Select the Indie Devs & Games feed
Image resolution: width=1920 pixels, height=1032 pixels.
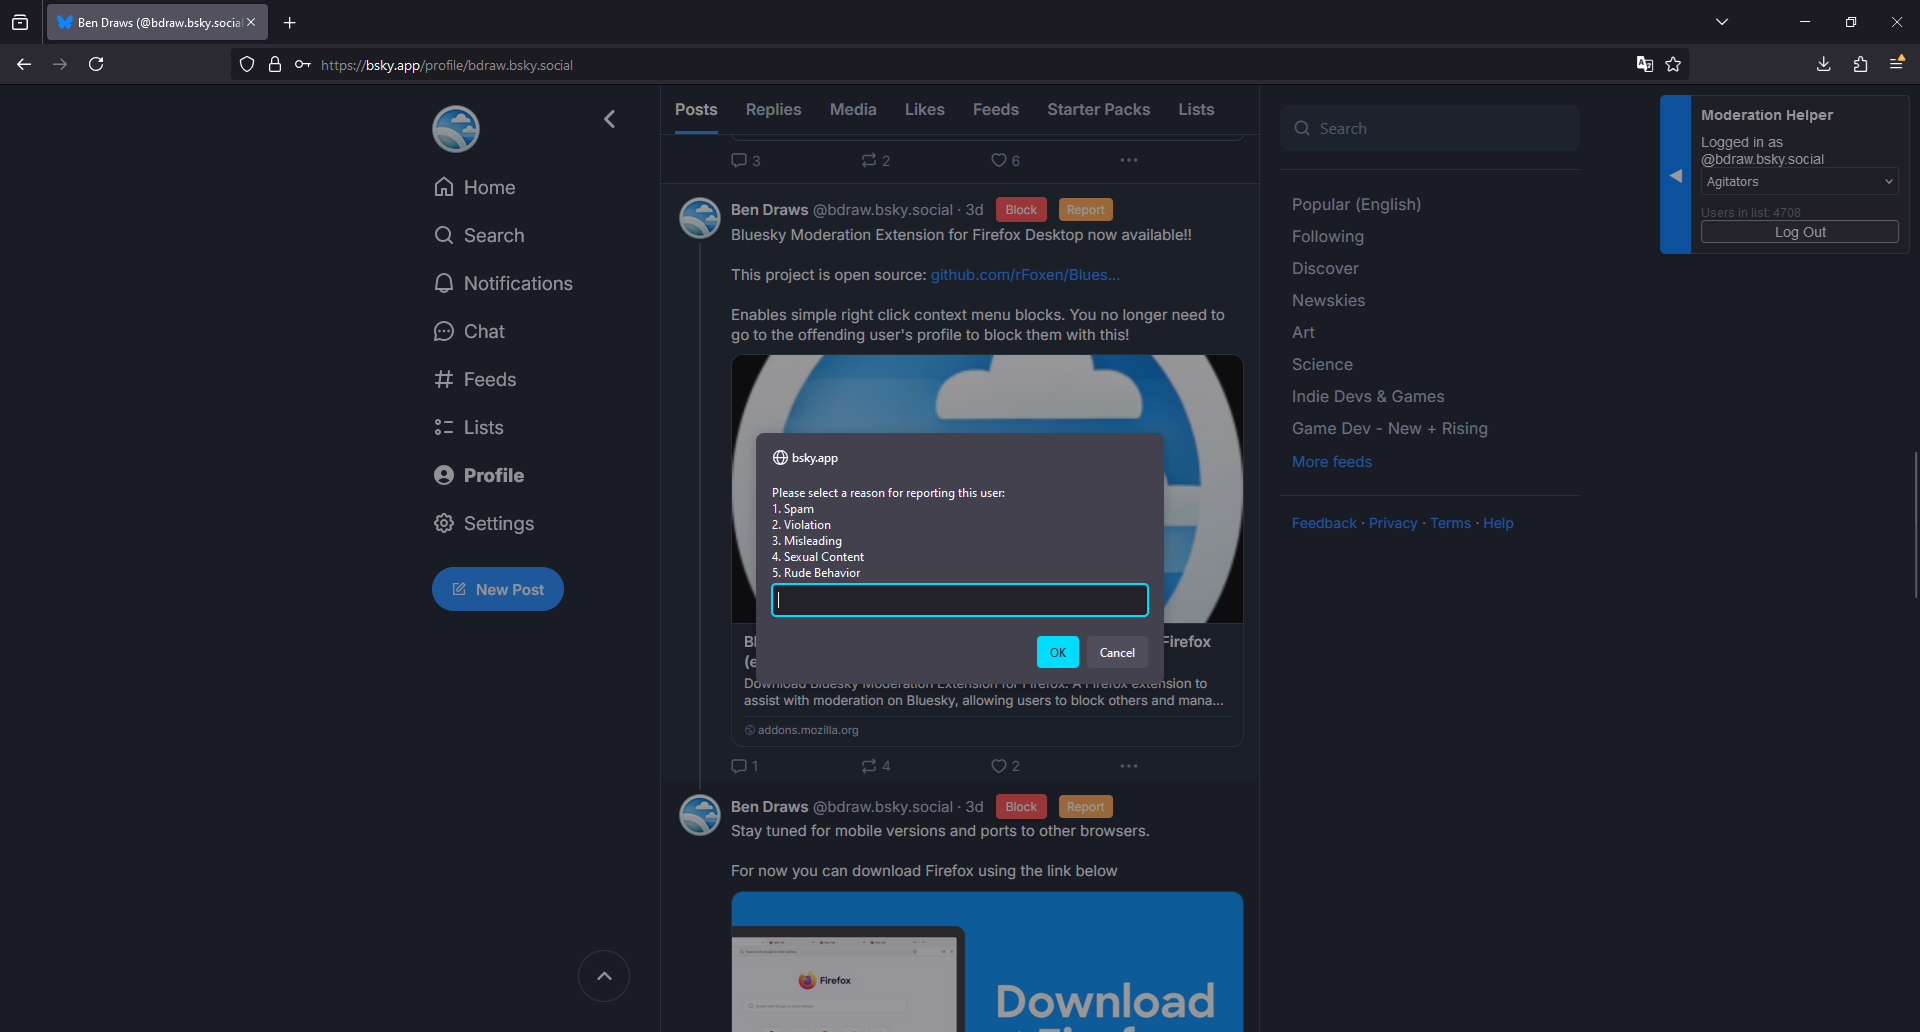tap(1368, 396)
